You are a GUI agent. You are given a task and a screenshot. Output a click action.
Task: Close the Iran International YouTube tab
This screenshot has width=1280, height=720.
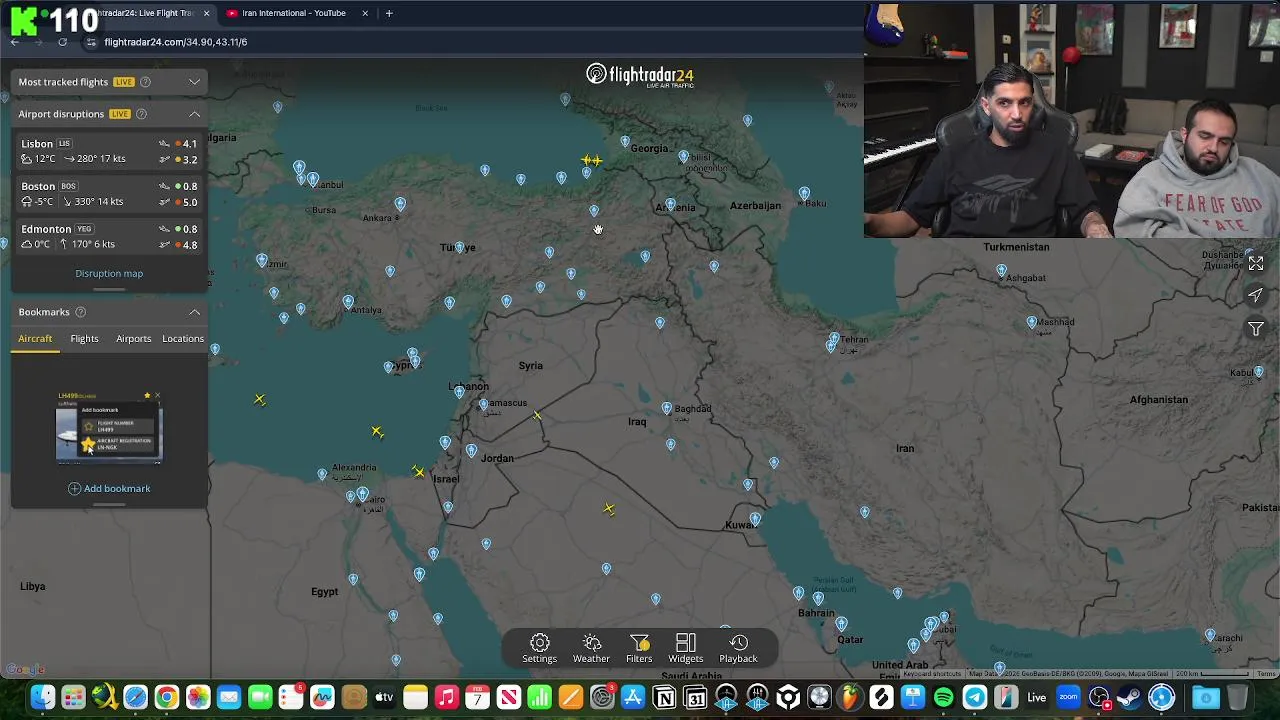(x=365, y=13)
